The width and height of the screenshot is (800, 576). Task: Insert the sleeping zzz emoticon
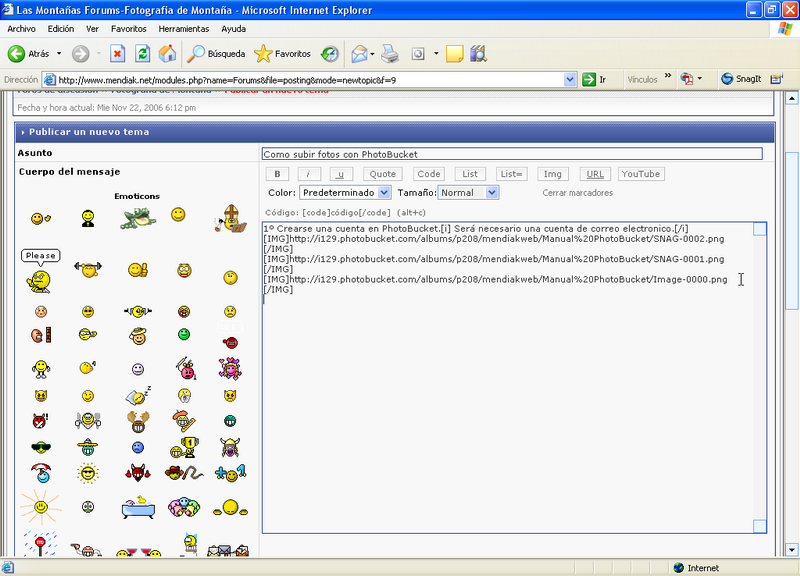[138, 395]
